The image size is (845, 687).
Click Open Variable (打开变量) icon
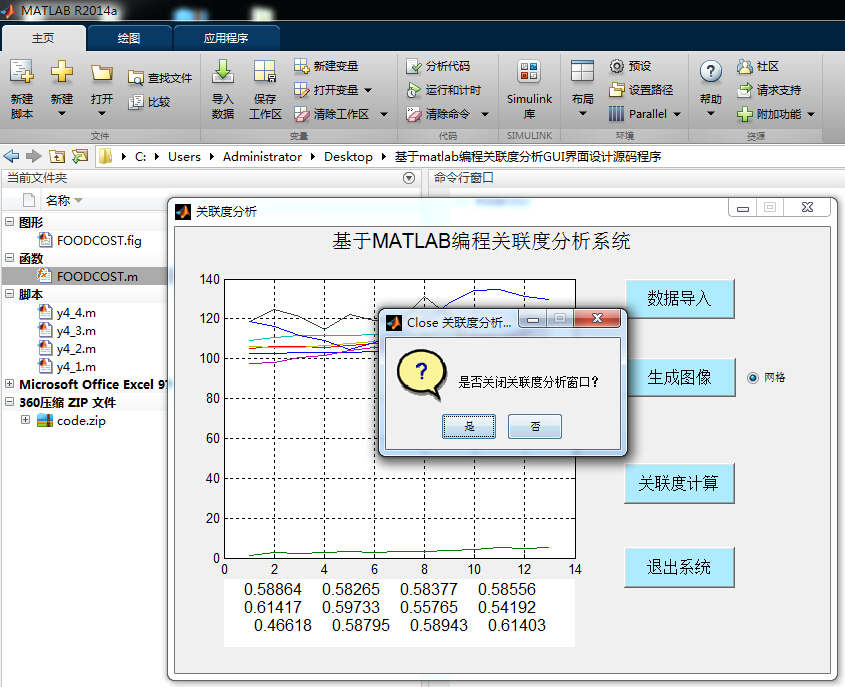(301, 90)
